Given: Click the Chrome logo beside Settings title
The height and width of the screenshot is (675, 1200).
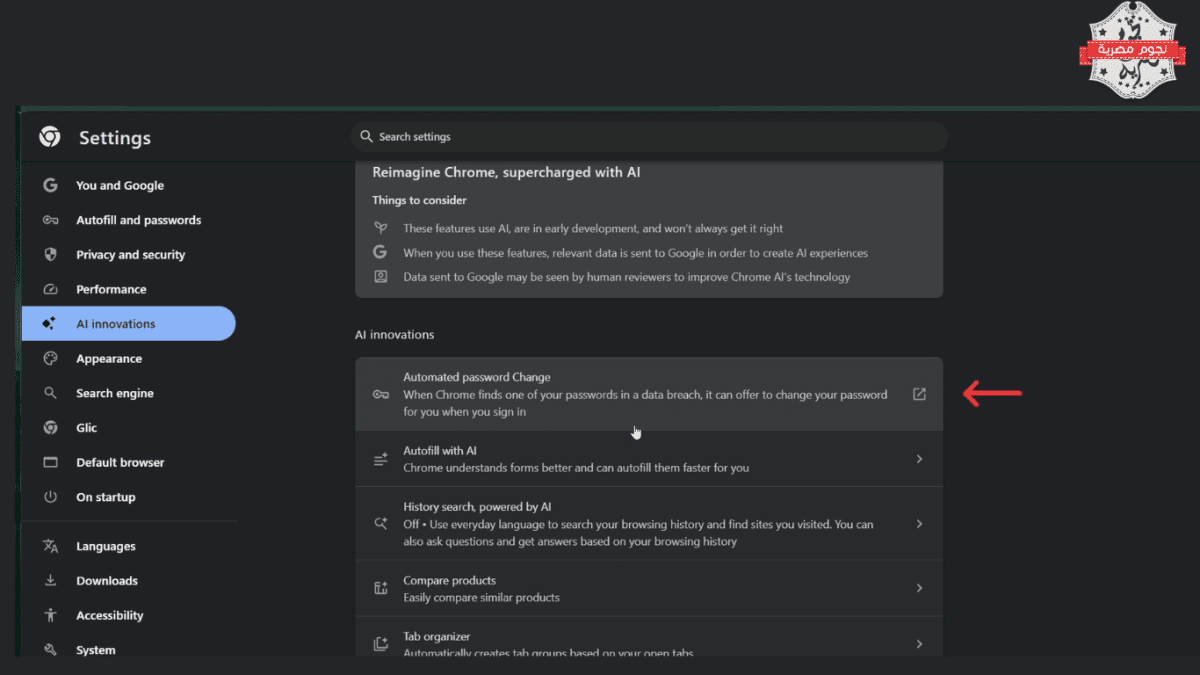Looking at the screenshot, I should coord(50,137).
